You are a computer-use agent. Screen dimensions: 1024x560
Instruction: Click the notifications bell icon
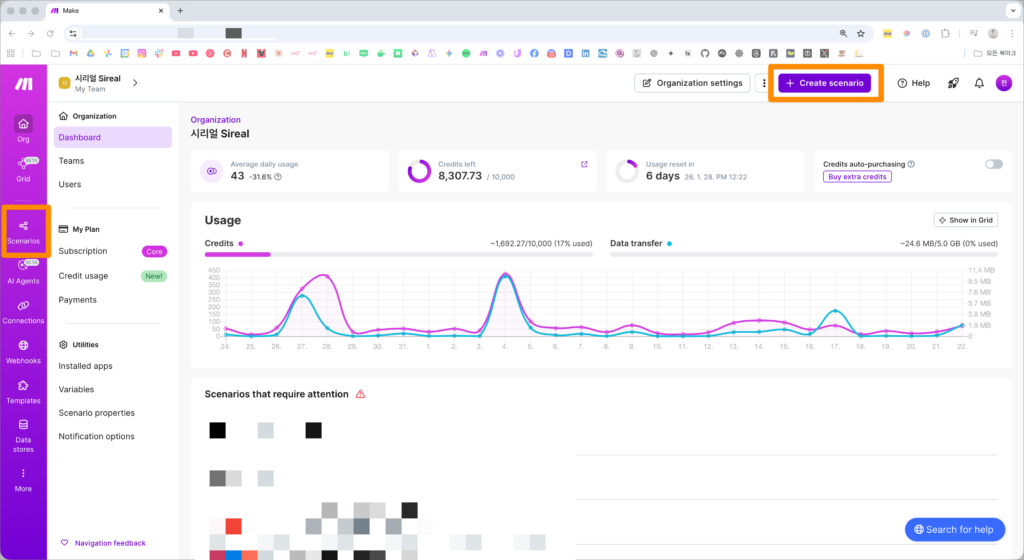point(979,83)
